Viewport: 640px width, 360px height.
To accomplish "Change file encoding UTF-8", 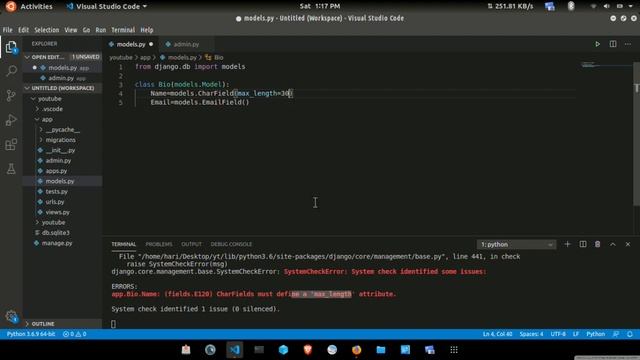I will [558, 334].
